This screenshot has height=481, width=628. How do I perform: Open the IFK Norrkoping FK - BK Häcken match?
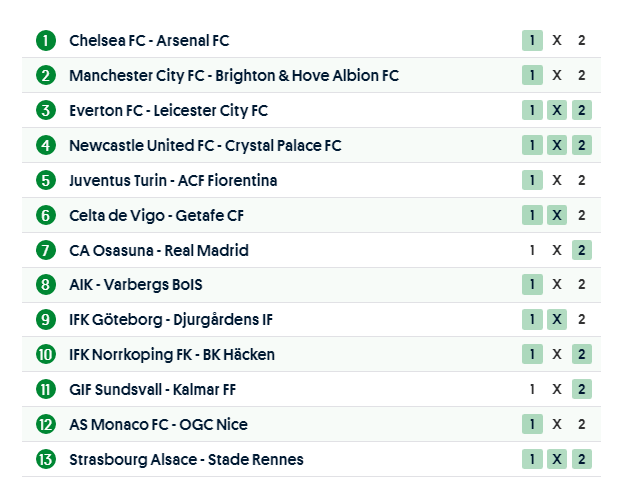point(172,355)
